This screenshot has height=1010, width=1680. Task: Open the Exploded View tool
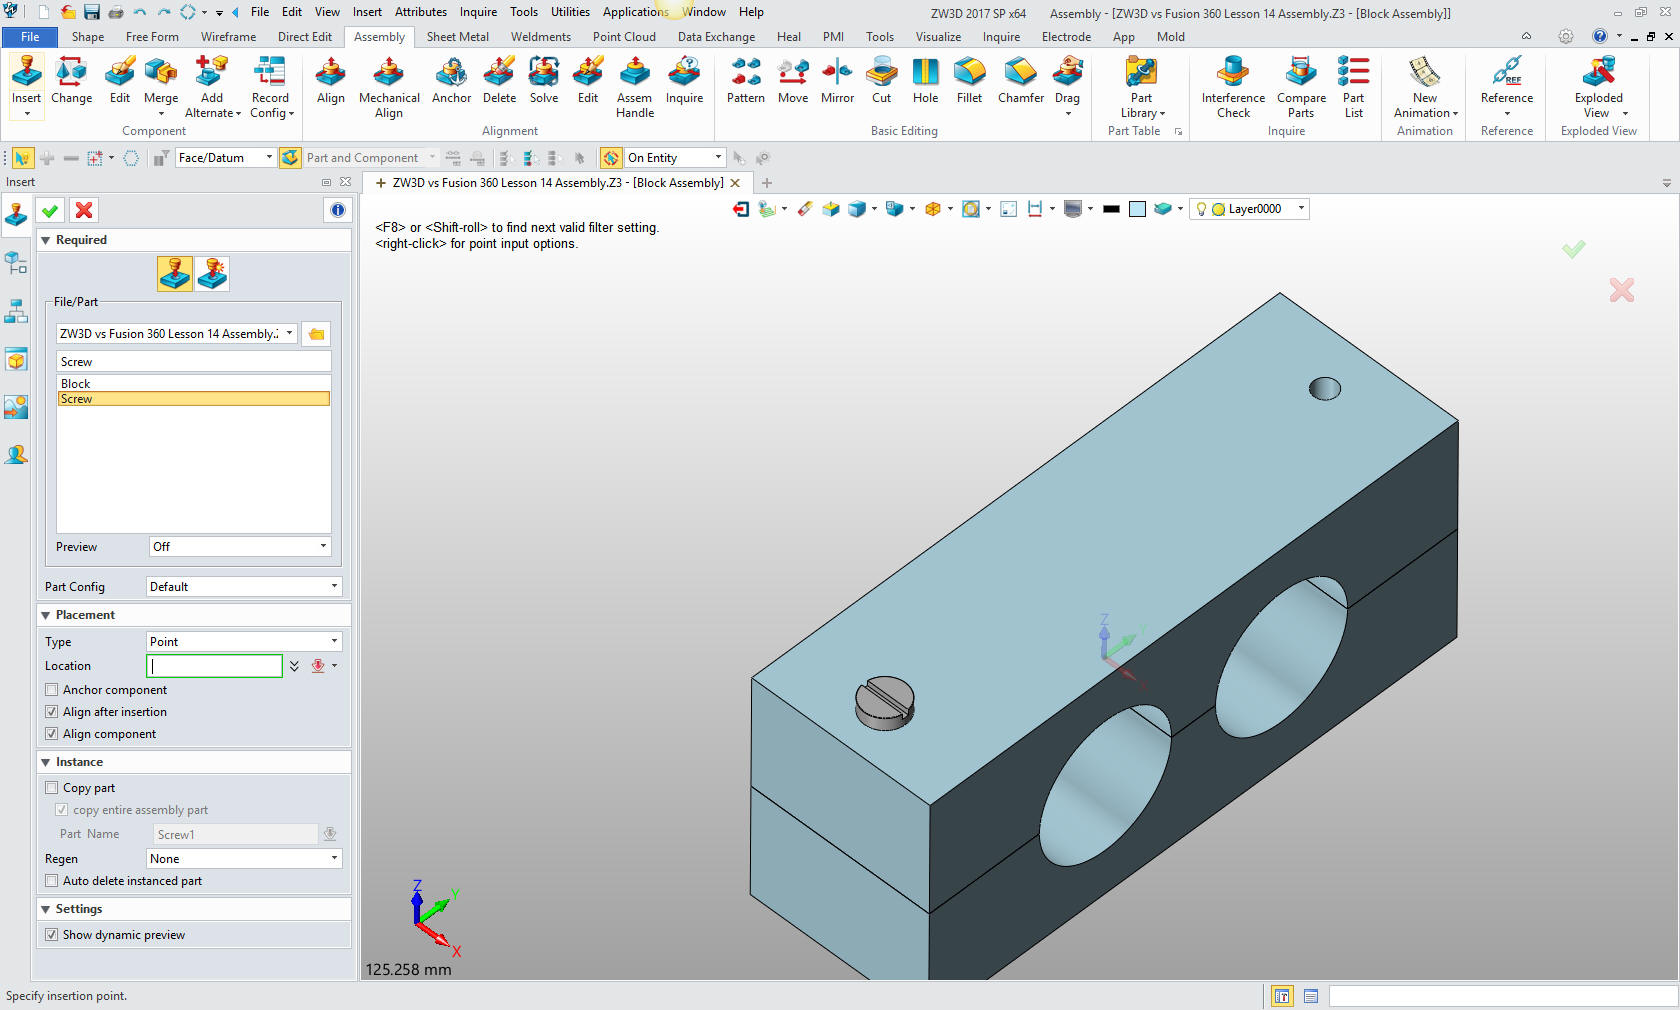(1598, 87)
